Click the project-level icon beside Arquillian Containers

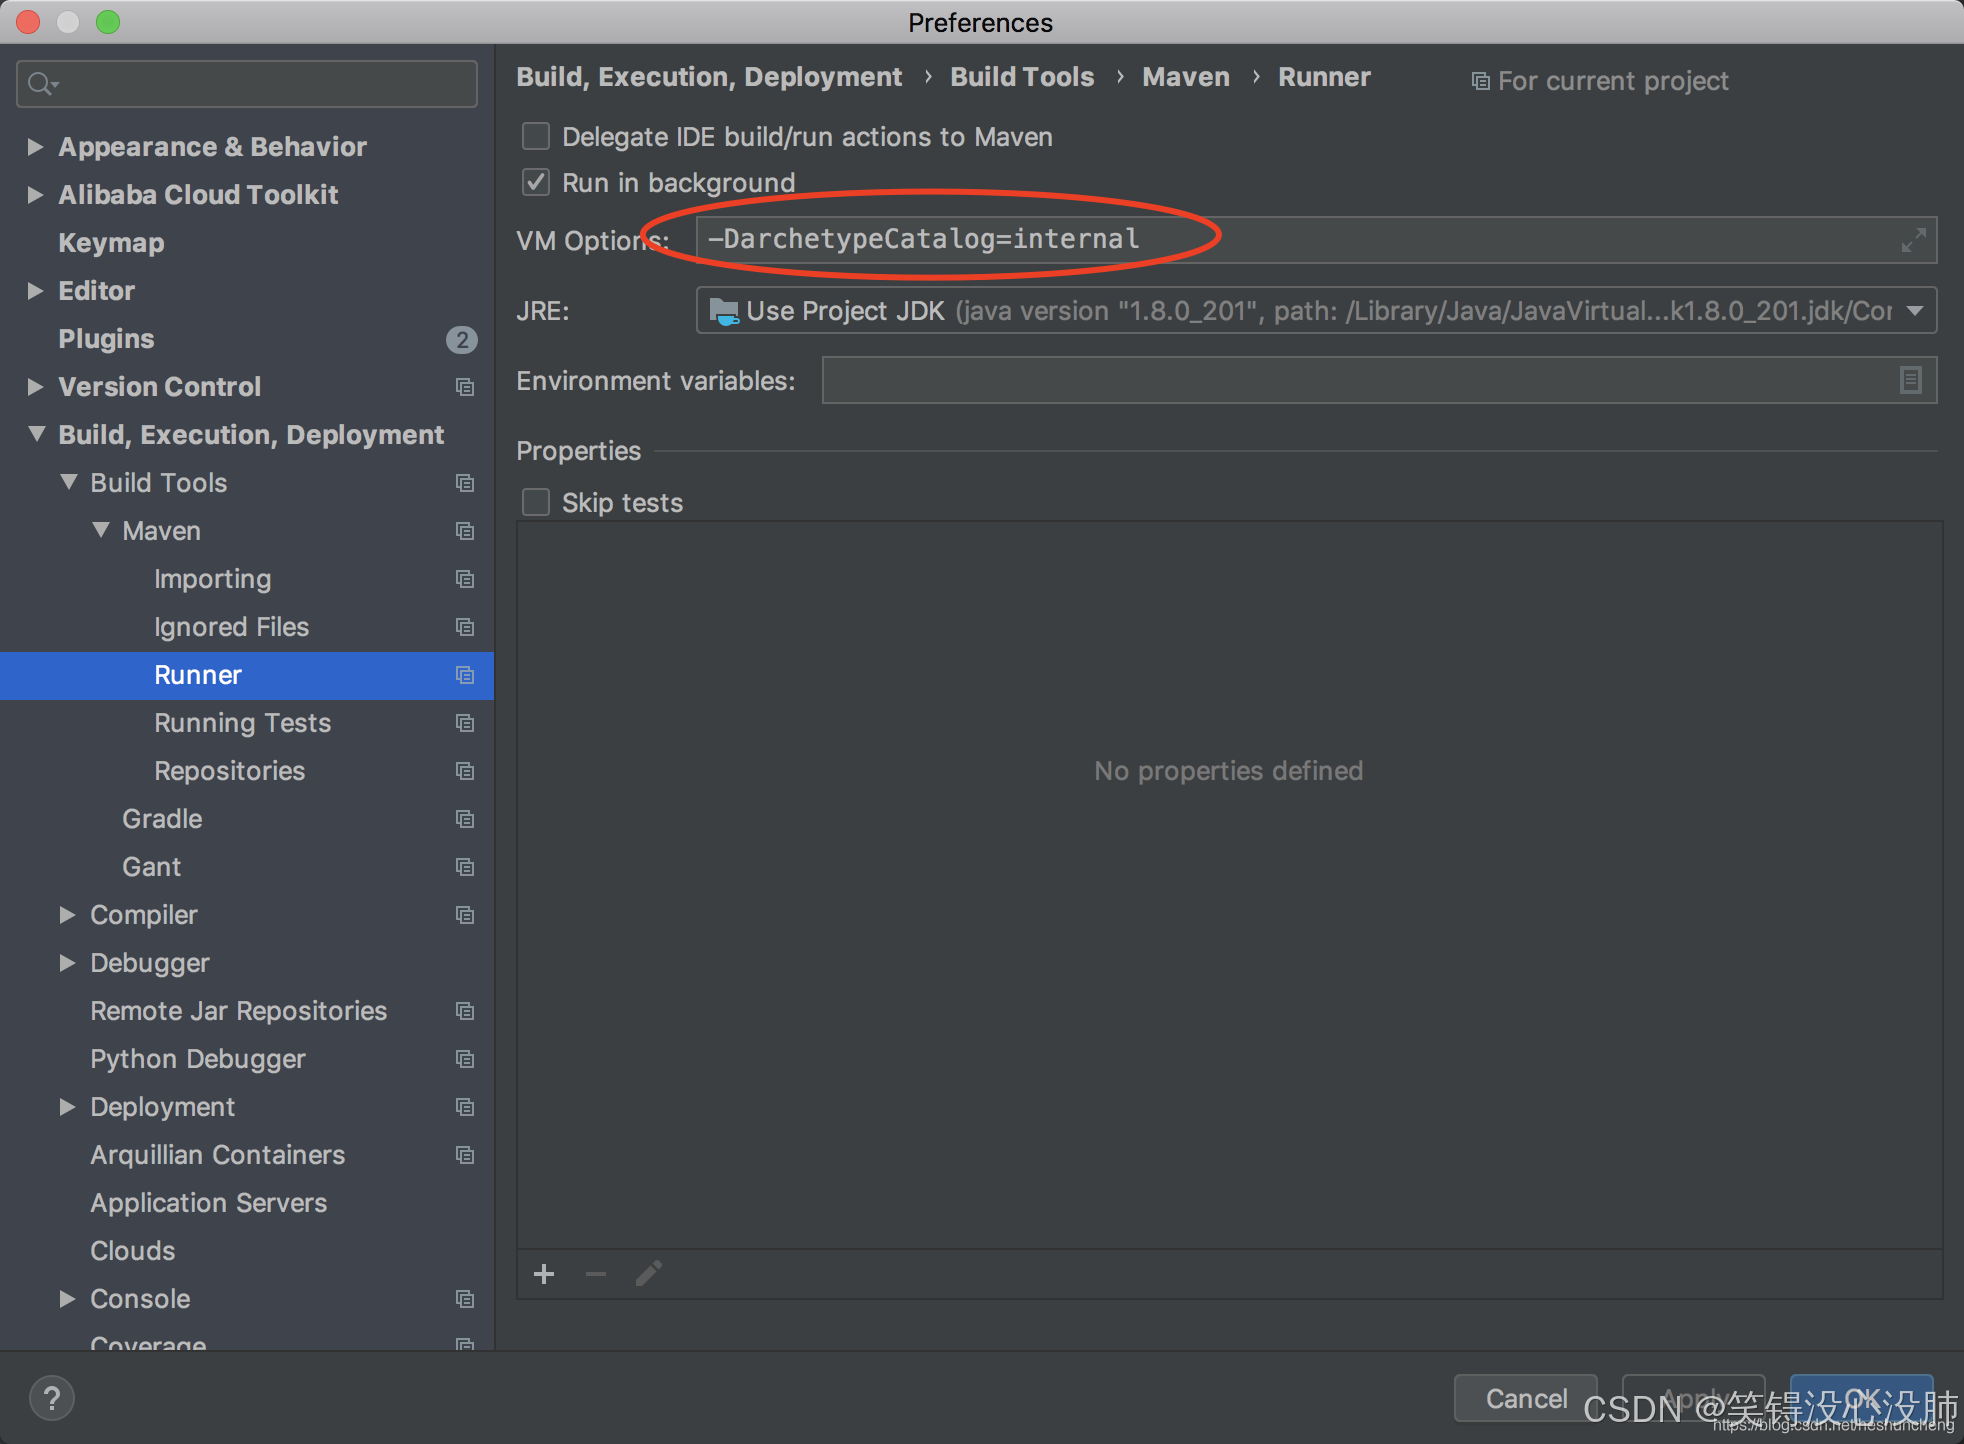[465, 1155]
